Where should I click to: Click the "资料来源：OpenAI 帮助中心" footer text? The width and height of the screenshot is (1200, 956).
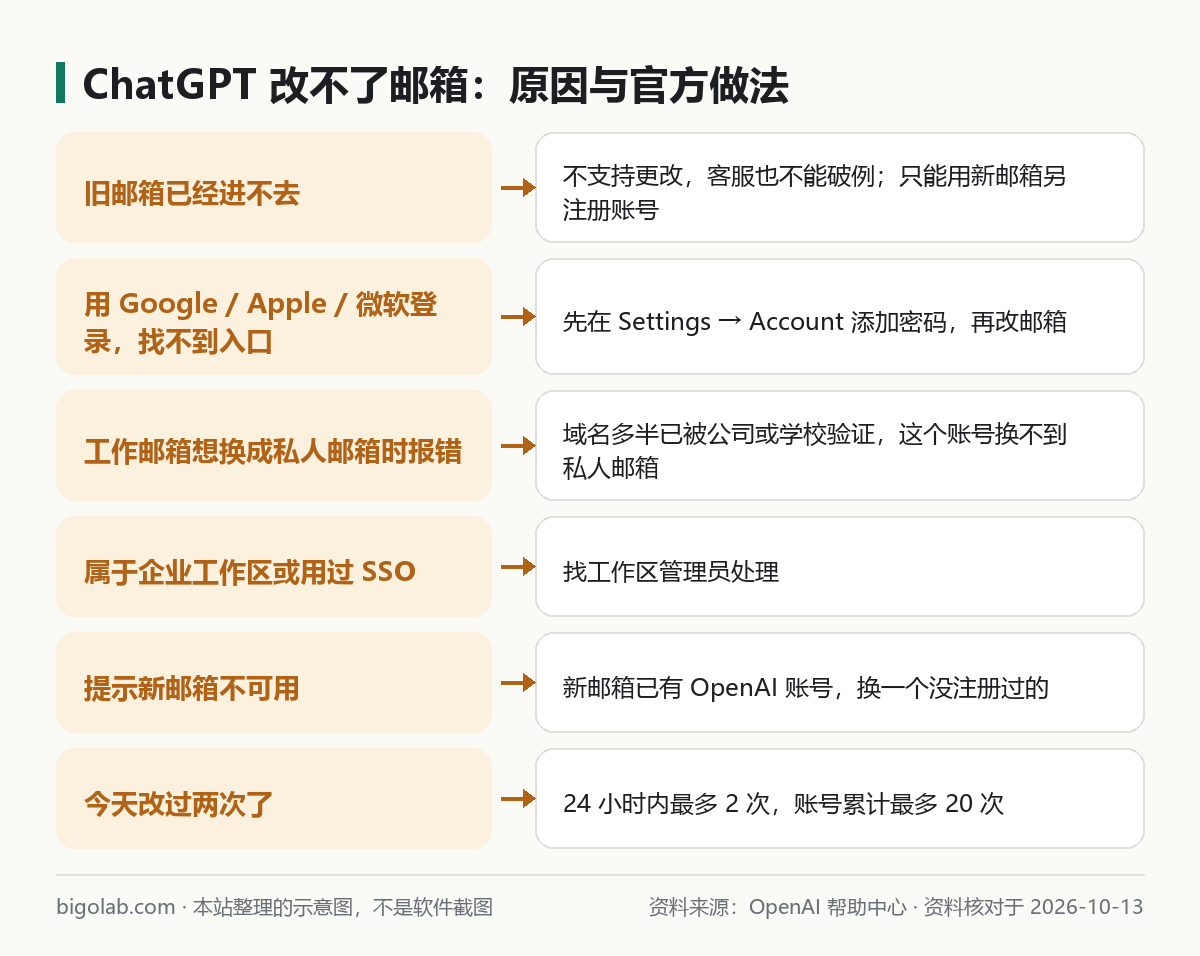777,907
